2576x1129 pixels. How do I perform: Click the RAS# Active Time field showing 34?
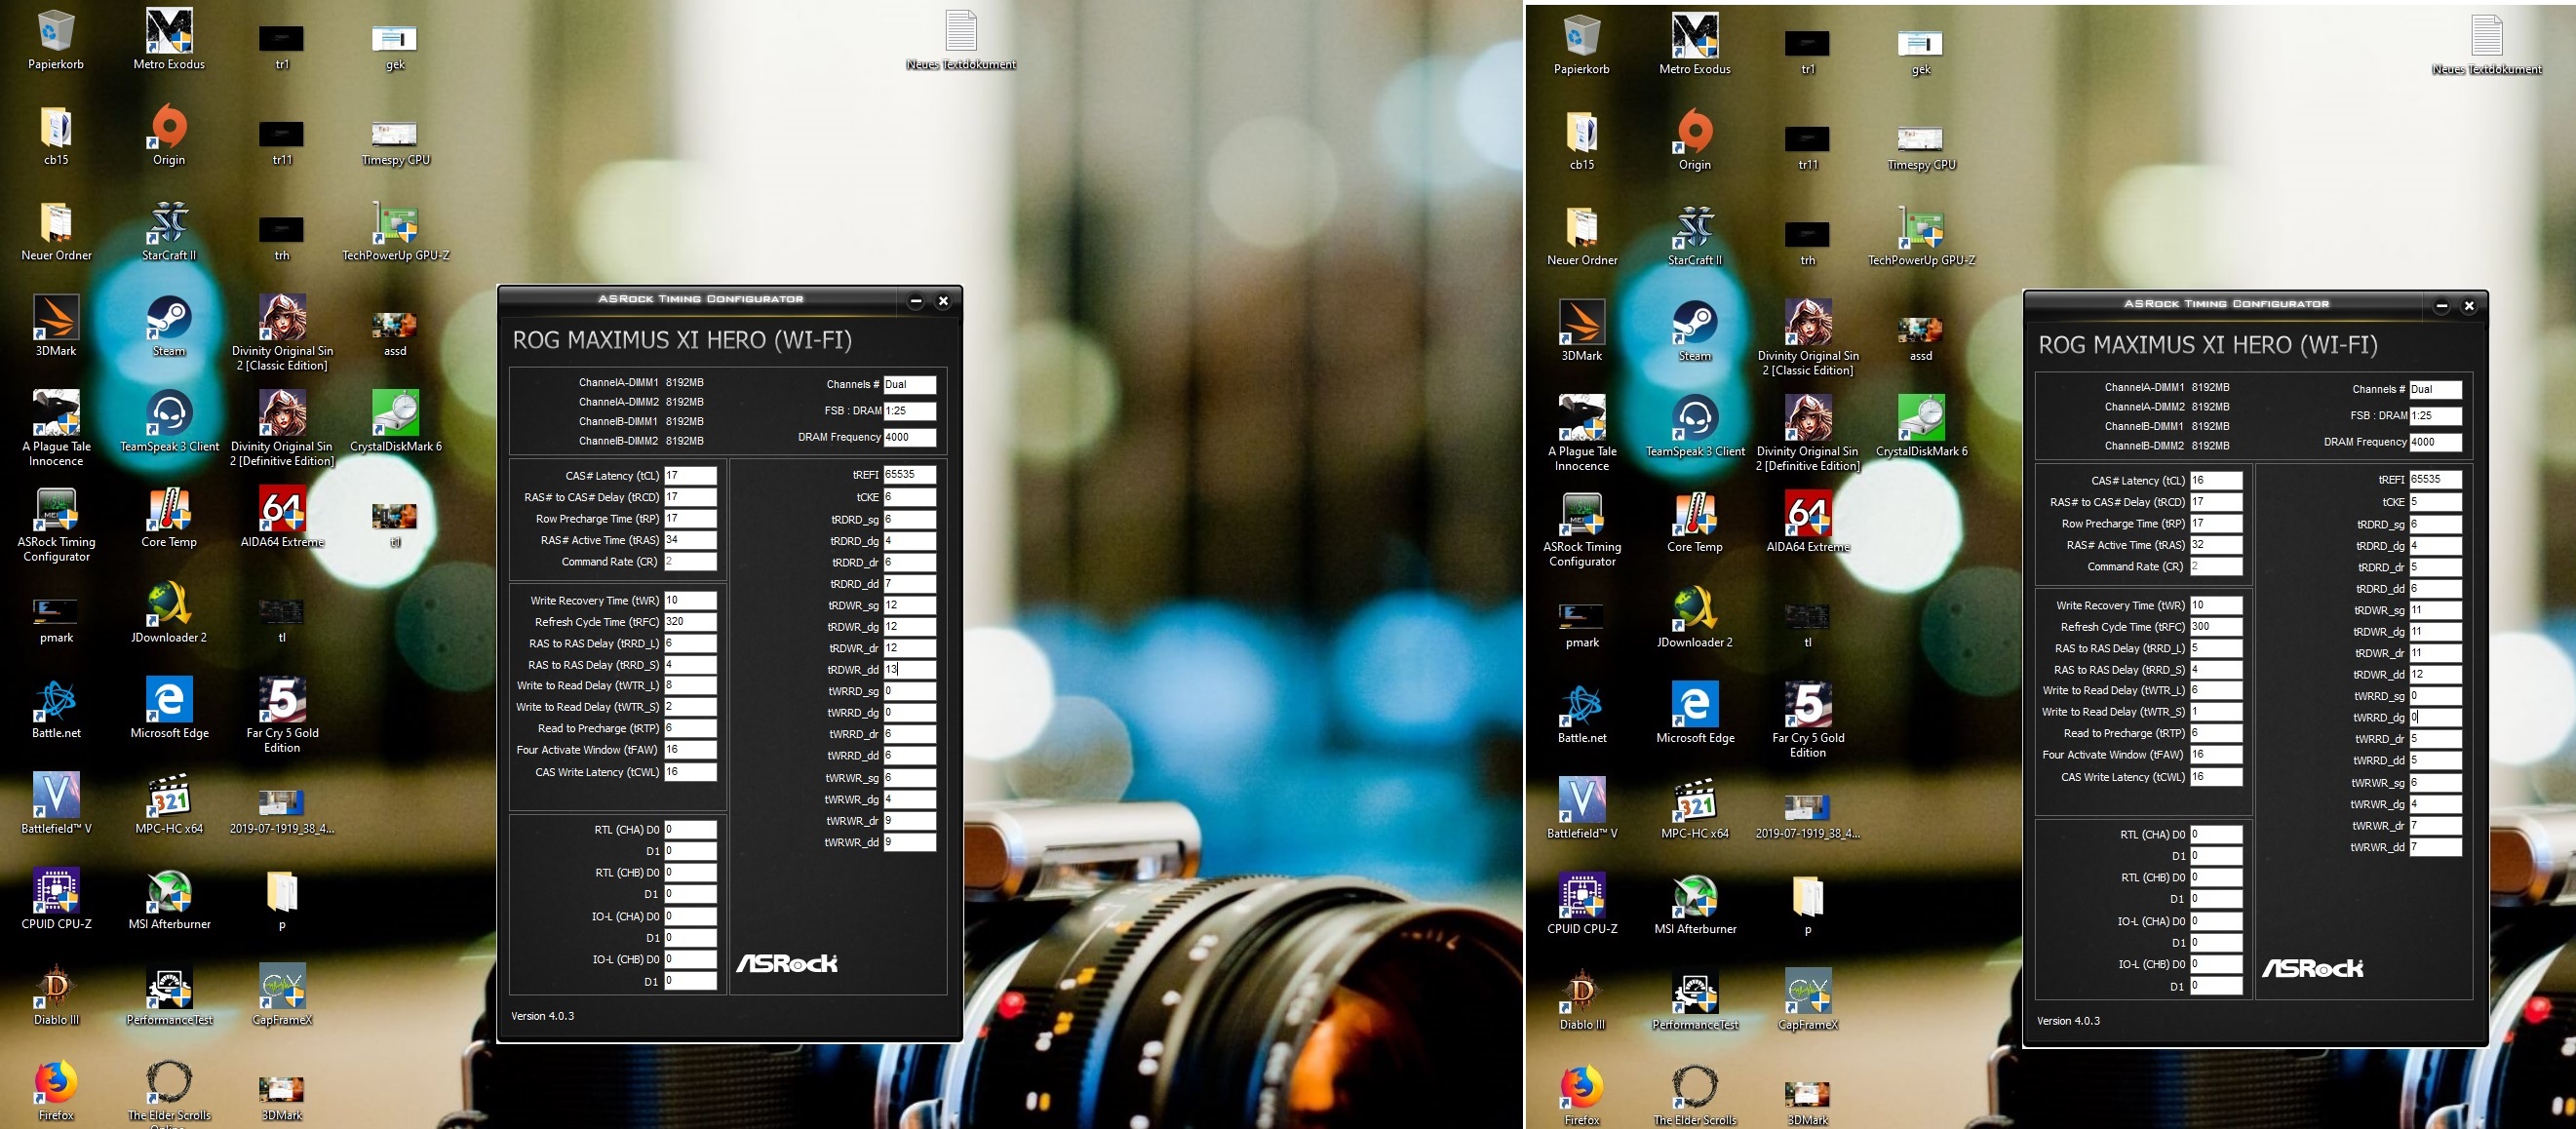(x=690, y=540)
